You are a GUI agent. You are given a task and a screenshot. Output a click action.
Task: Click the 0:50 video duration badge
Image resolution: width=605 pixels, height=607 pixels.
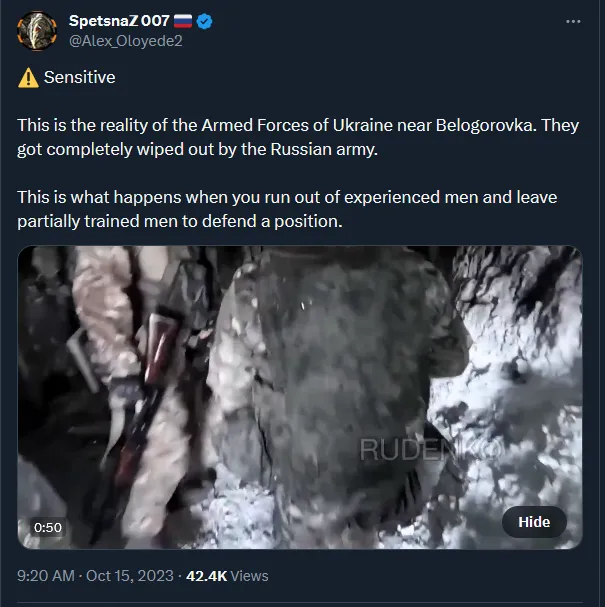pyautogui.click(x=48, y=527)
